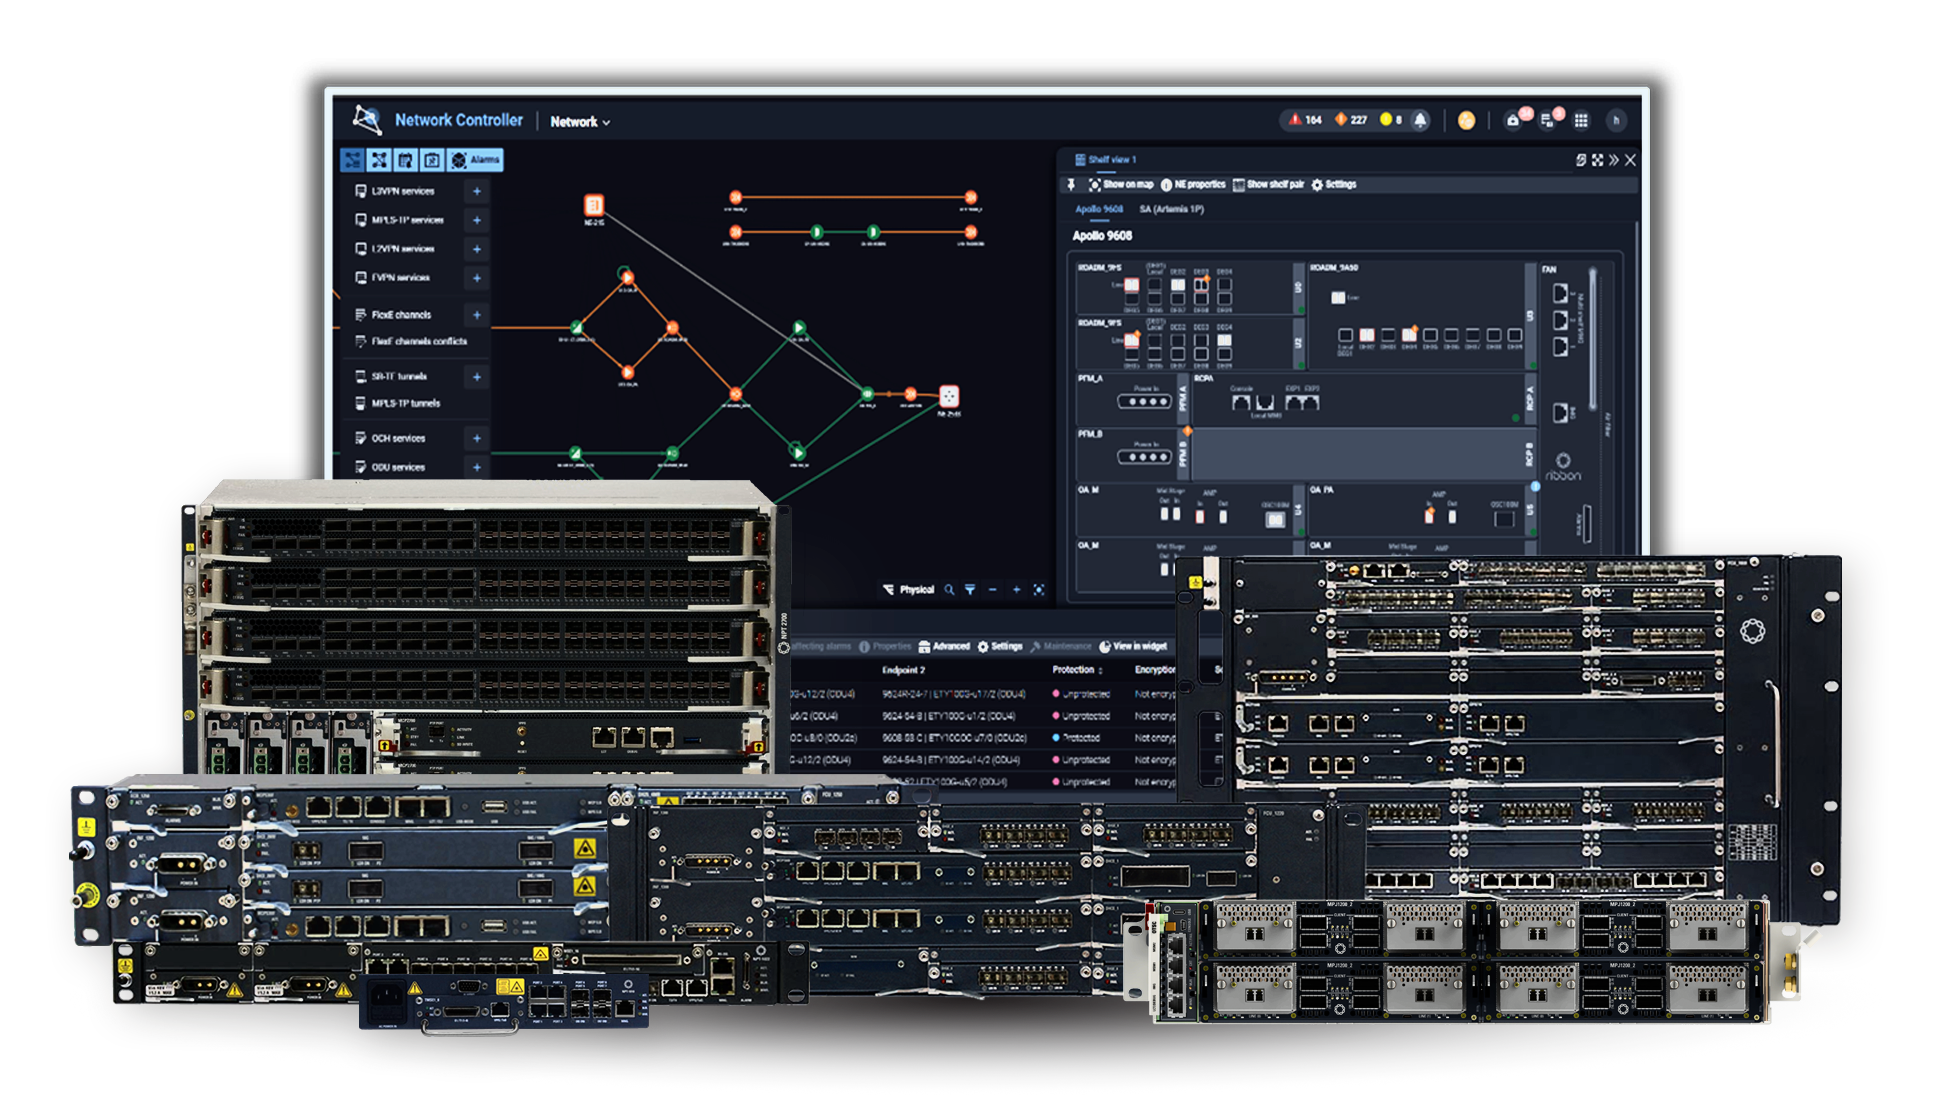
Task: Open the calendar schedule toolbar icon
Action: [x=405, y=160]
